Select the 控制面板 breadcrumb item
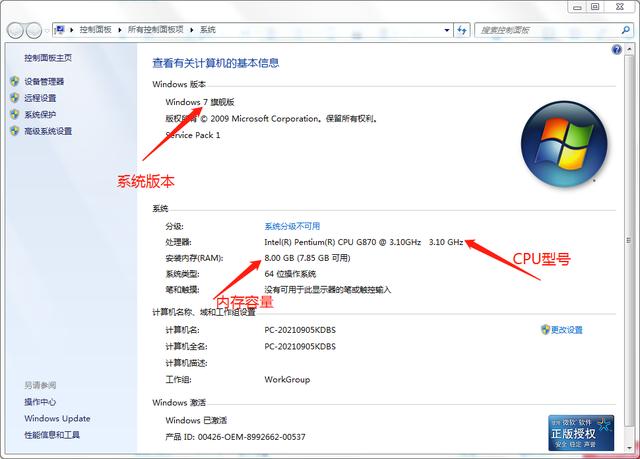This screenshot has height=459, width=640. (96, 29)
